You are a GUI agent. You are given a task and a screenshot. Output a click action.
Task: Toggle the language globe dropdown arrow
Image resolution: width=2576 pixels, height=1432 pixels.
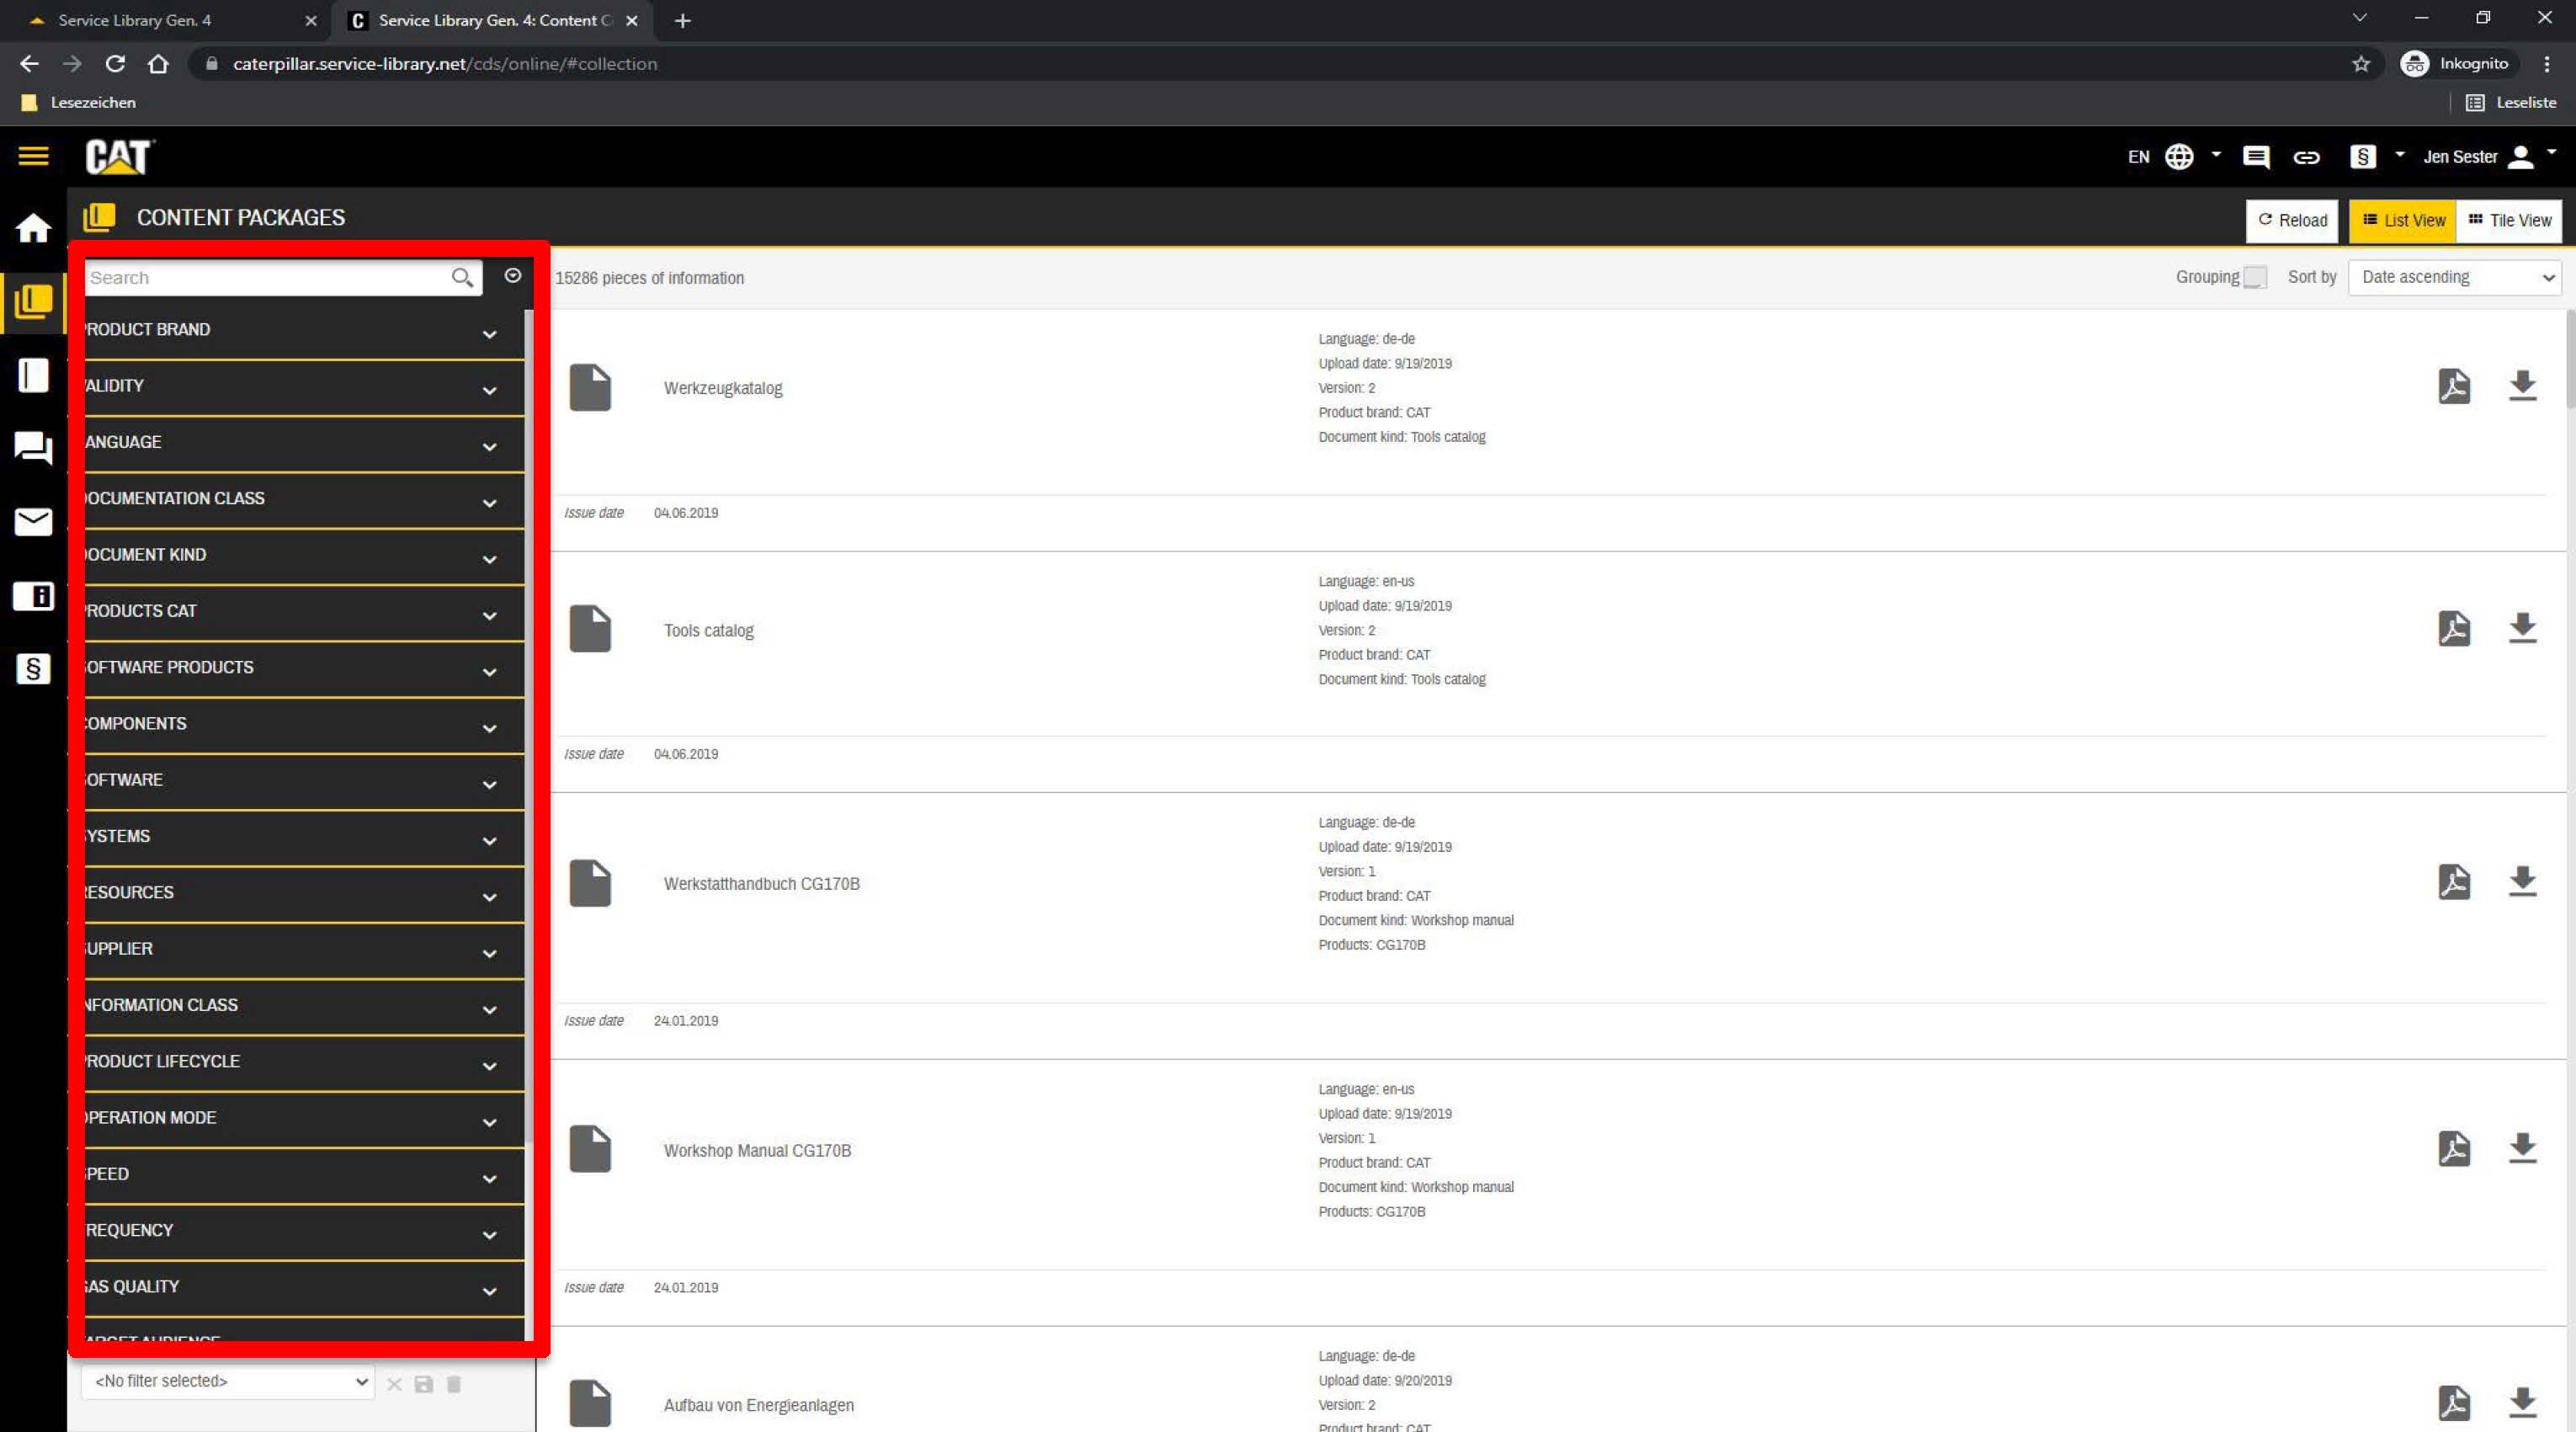2216,157
